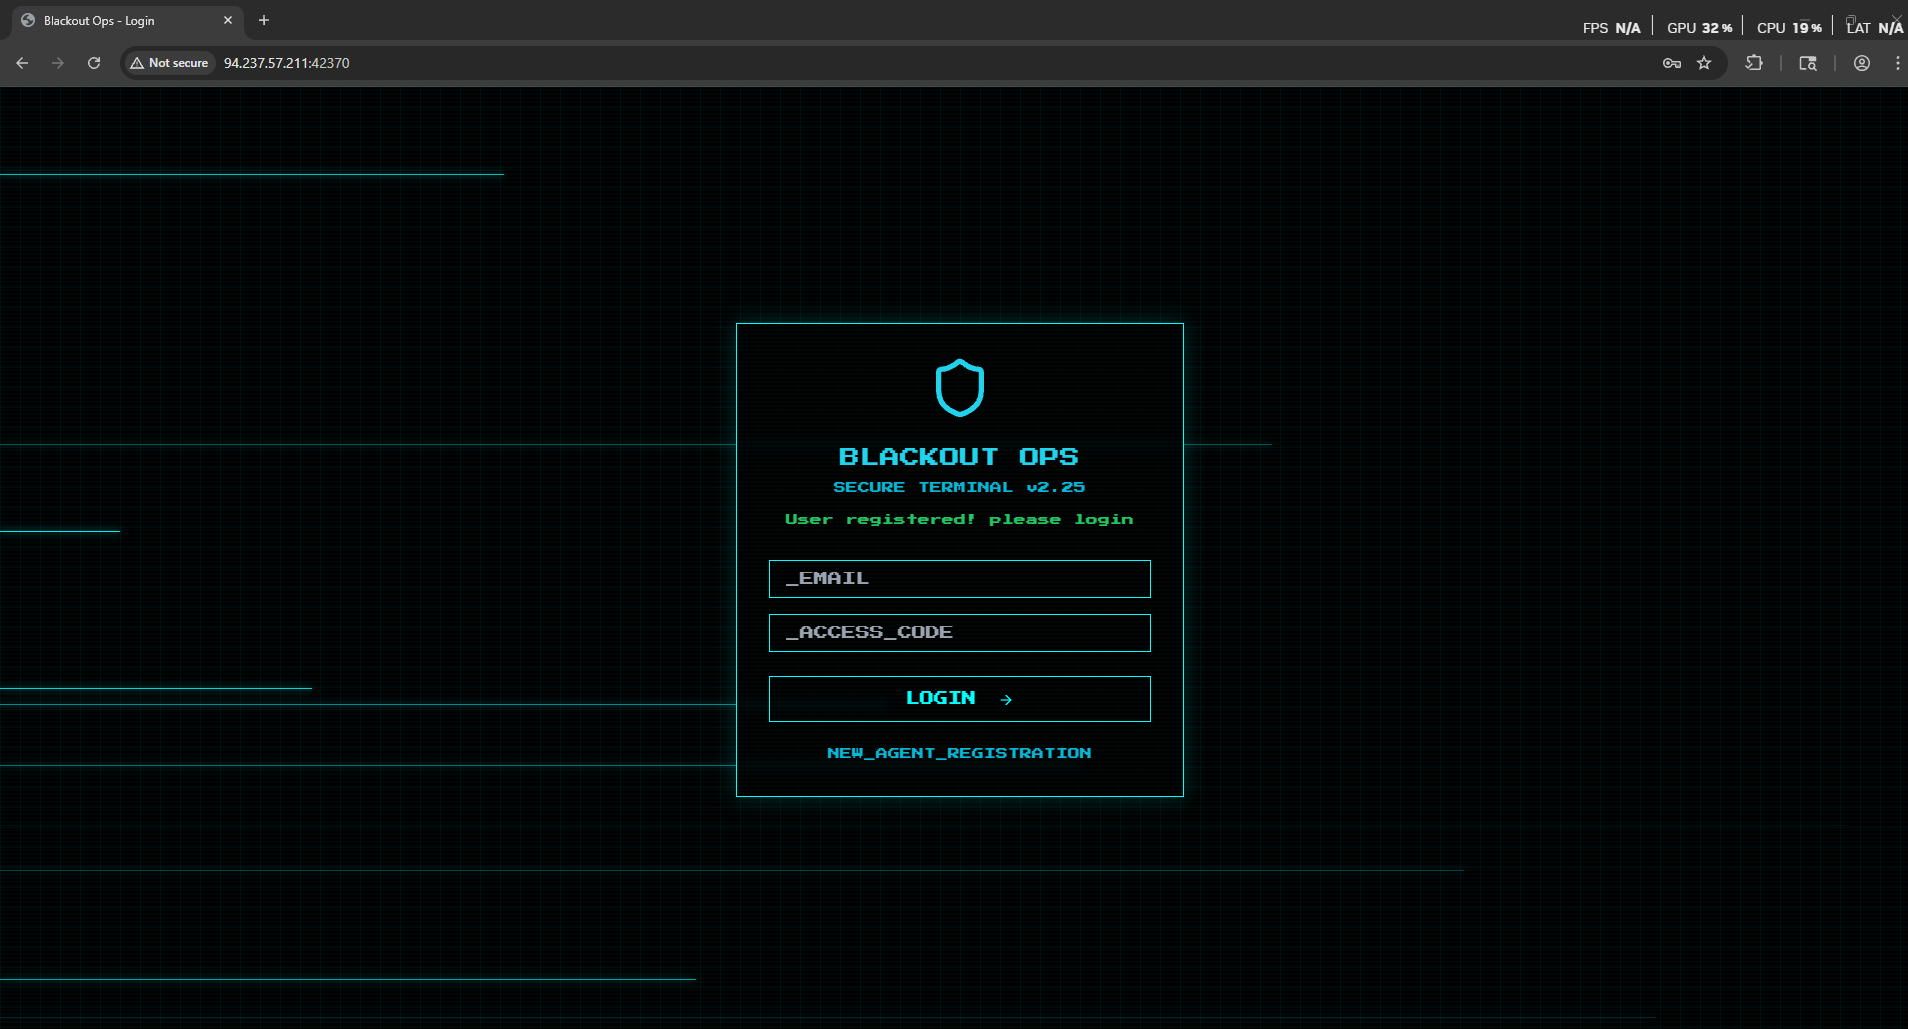The width and height of the screenshot is (1908, 1029).
Task: Click the browser forward arrow
Action: pyautogui.click(x=58, y=63)
